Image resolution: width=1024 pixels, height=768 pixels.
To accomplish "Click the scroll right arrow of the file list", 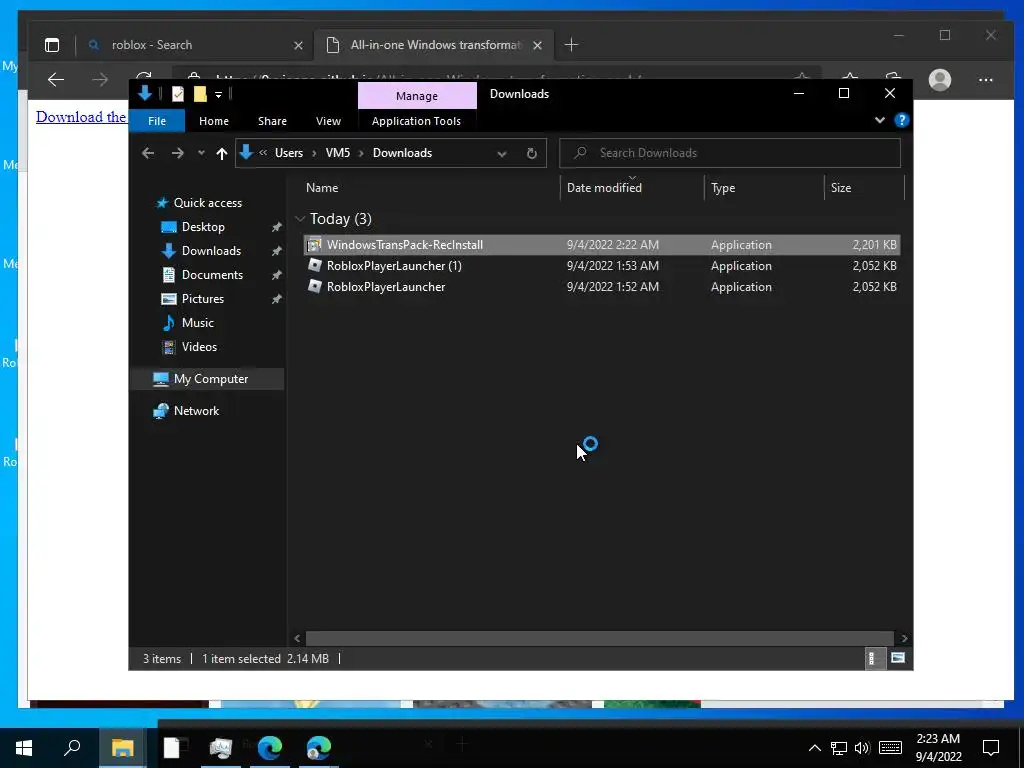I will tap(904, 638).
